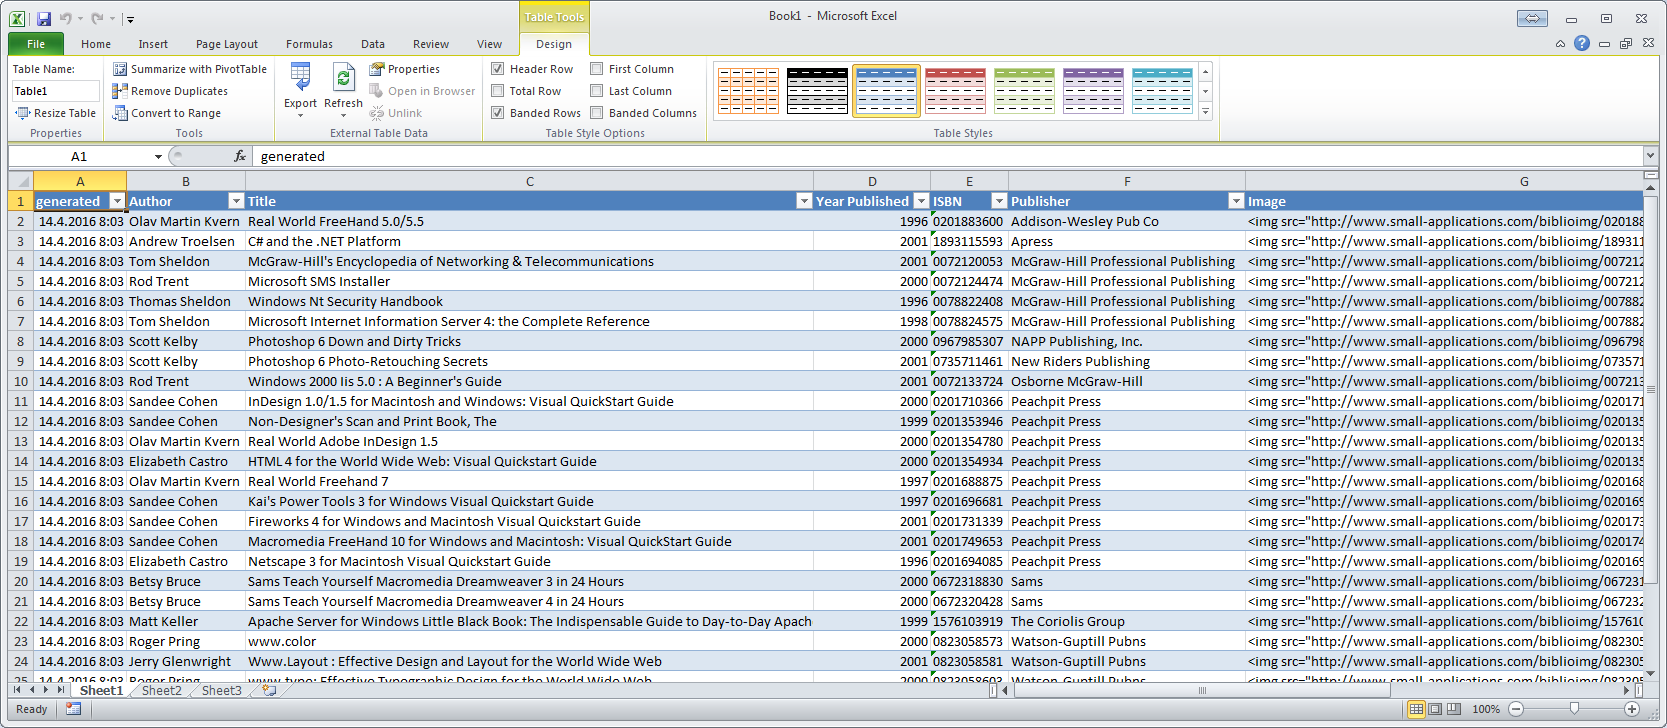
Task: Toggle the Banded Columns checkbox
Action: point(596,113)
